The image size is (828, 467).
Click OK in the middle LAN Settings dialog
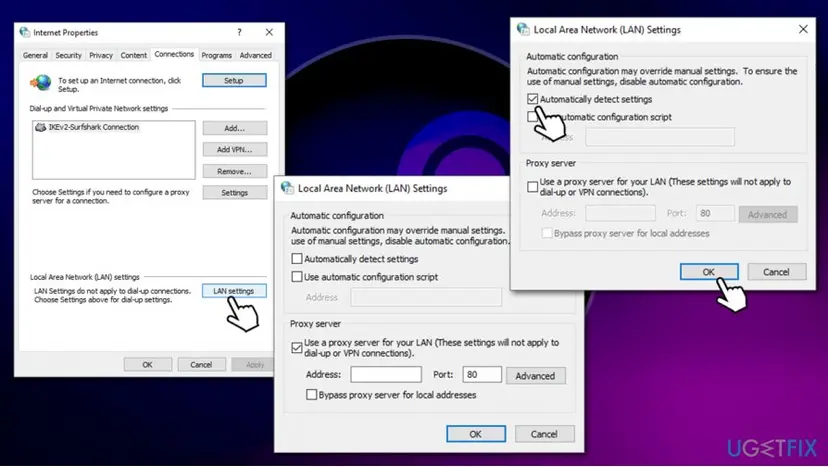(x=476, y=434)
